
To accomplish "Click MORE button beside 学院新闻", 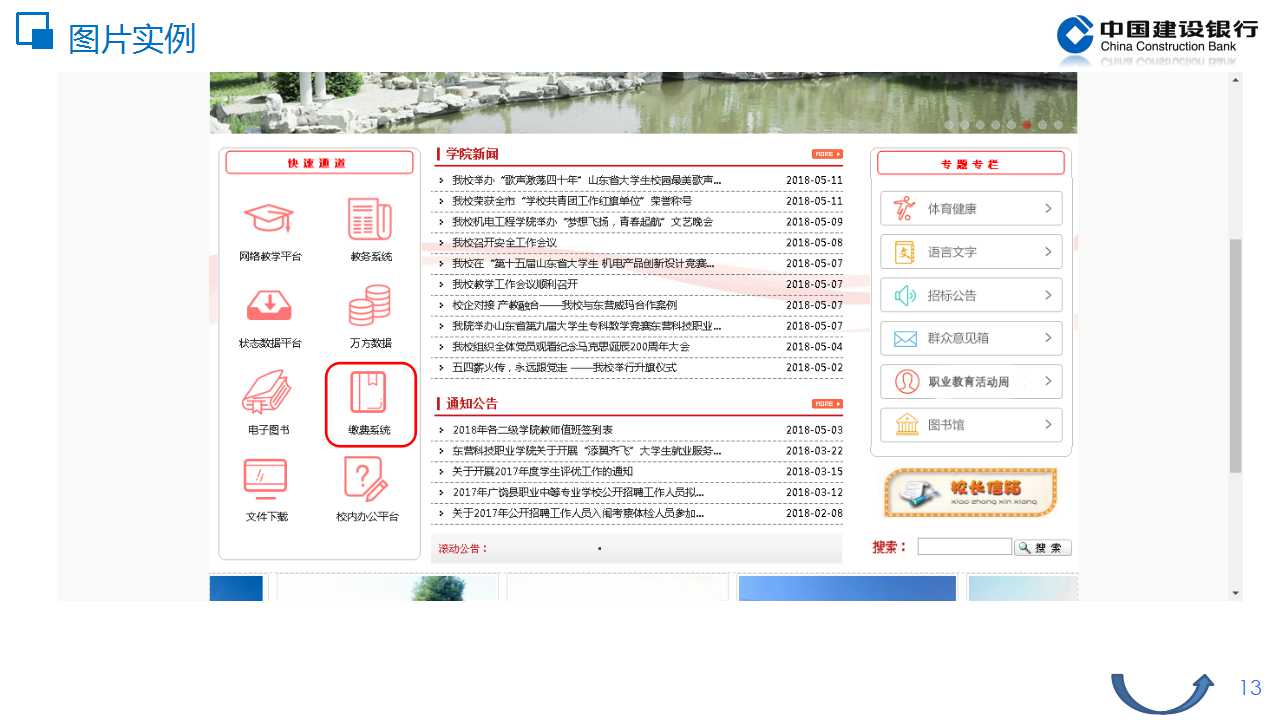I will [827, 154].
